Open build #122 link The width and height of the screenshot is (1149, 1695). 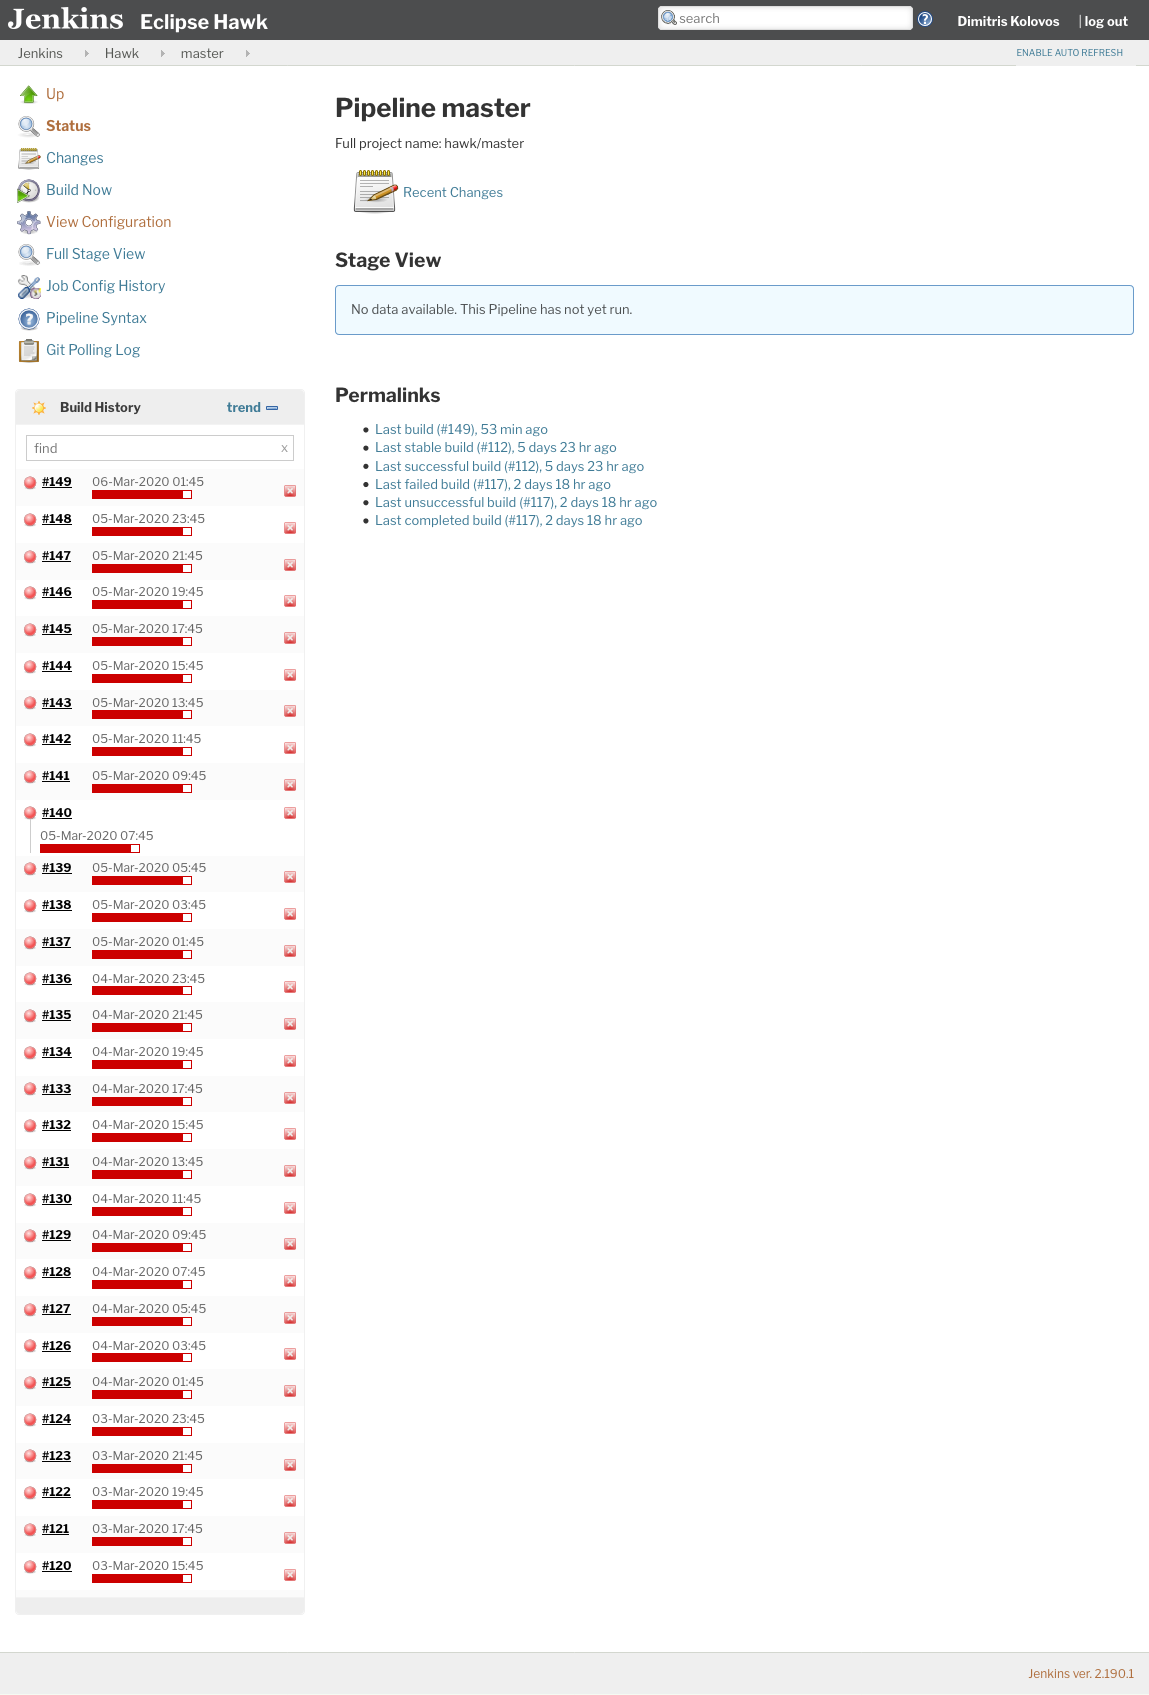(56, 1492)
